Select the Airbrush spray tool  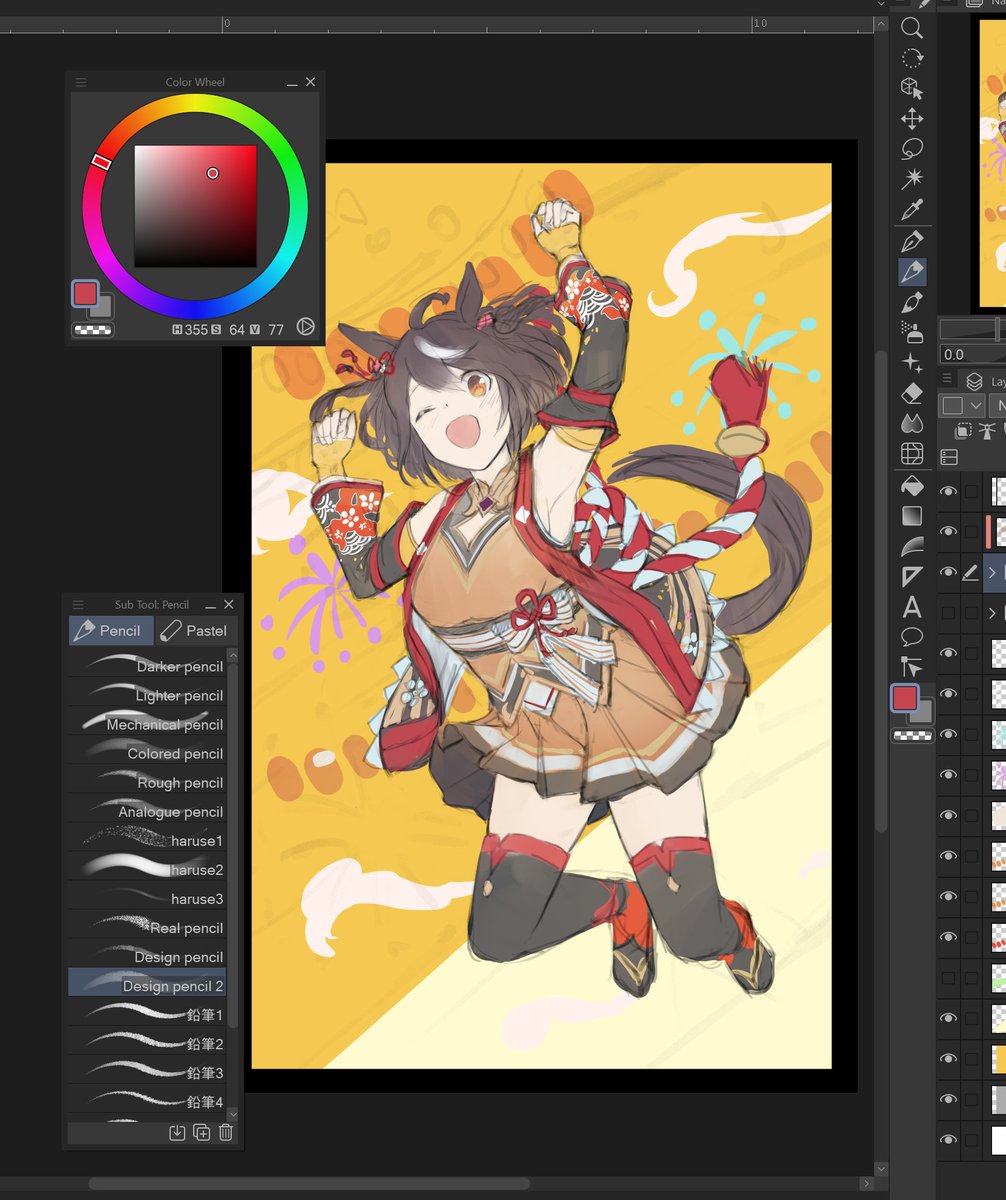[x=912, y=332]
